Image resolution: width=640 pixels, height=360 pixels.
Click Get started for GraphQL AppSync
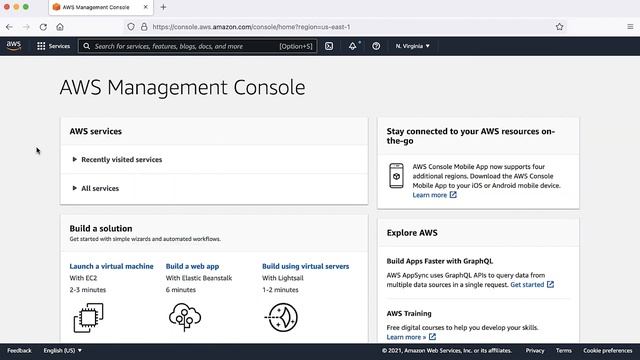(x=527, y=284)
